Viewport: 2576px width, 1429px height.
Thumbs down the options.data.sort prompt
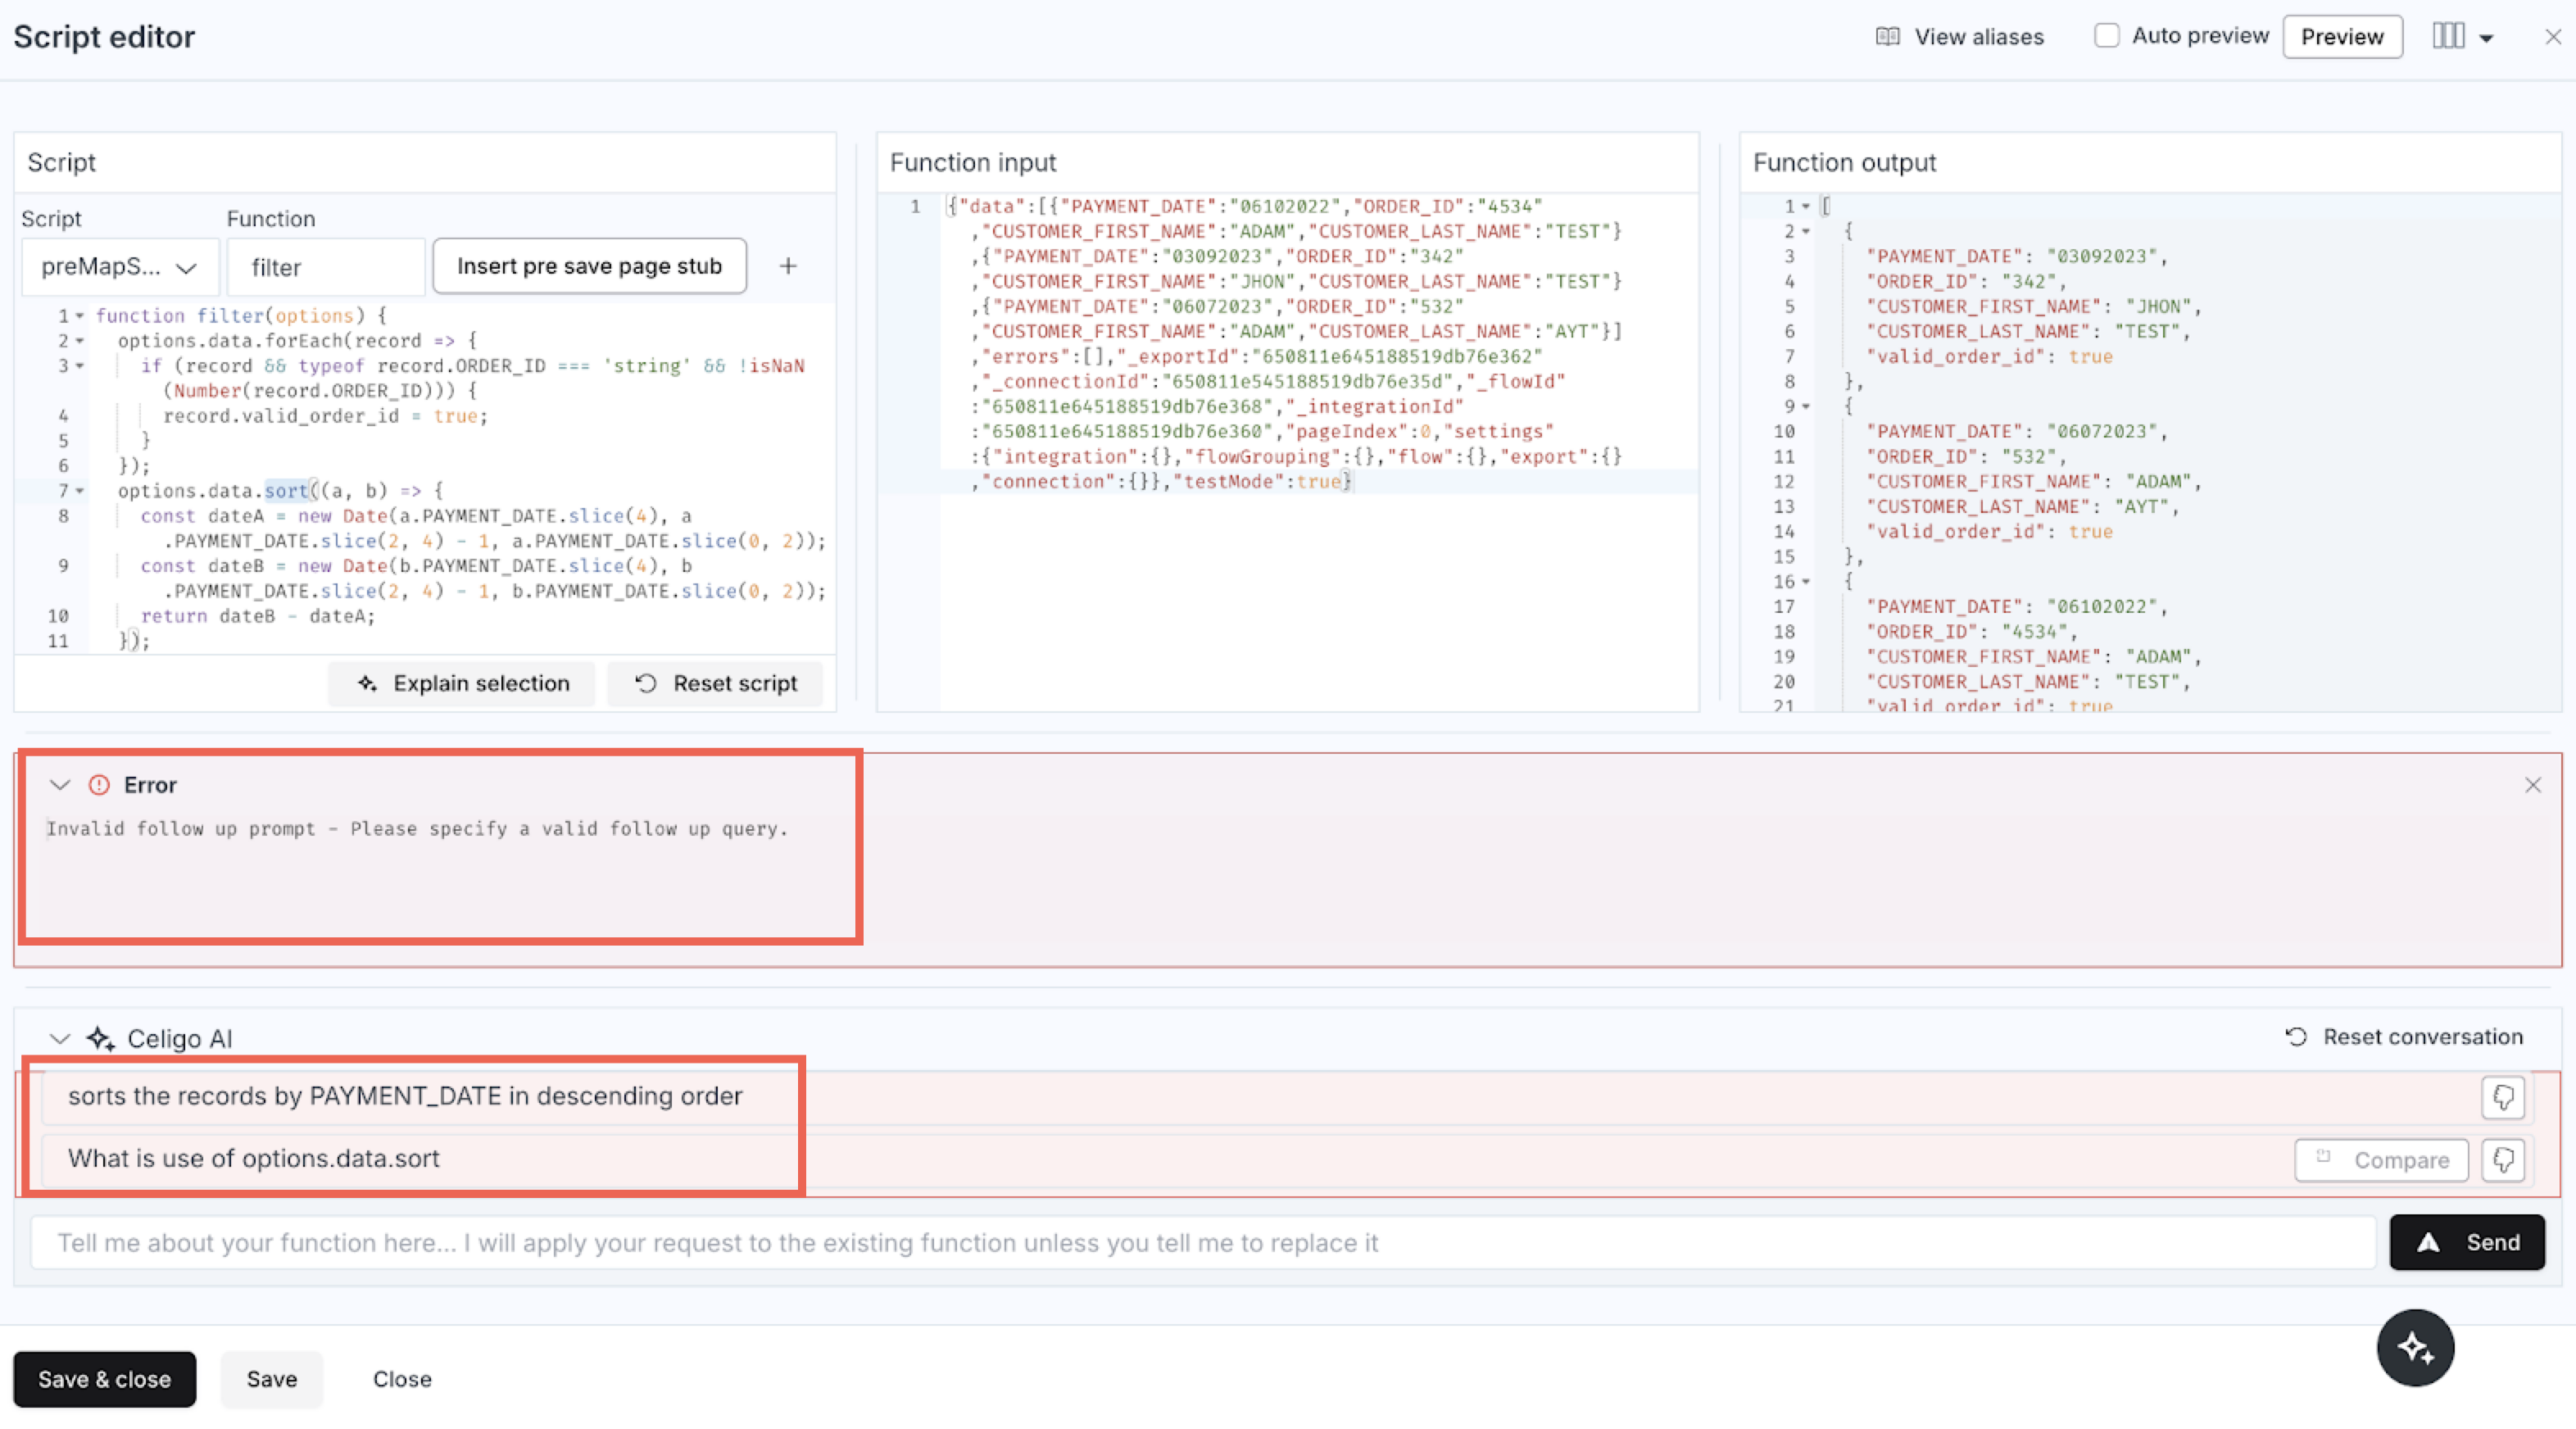point(2503,1160)
